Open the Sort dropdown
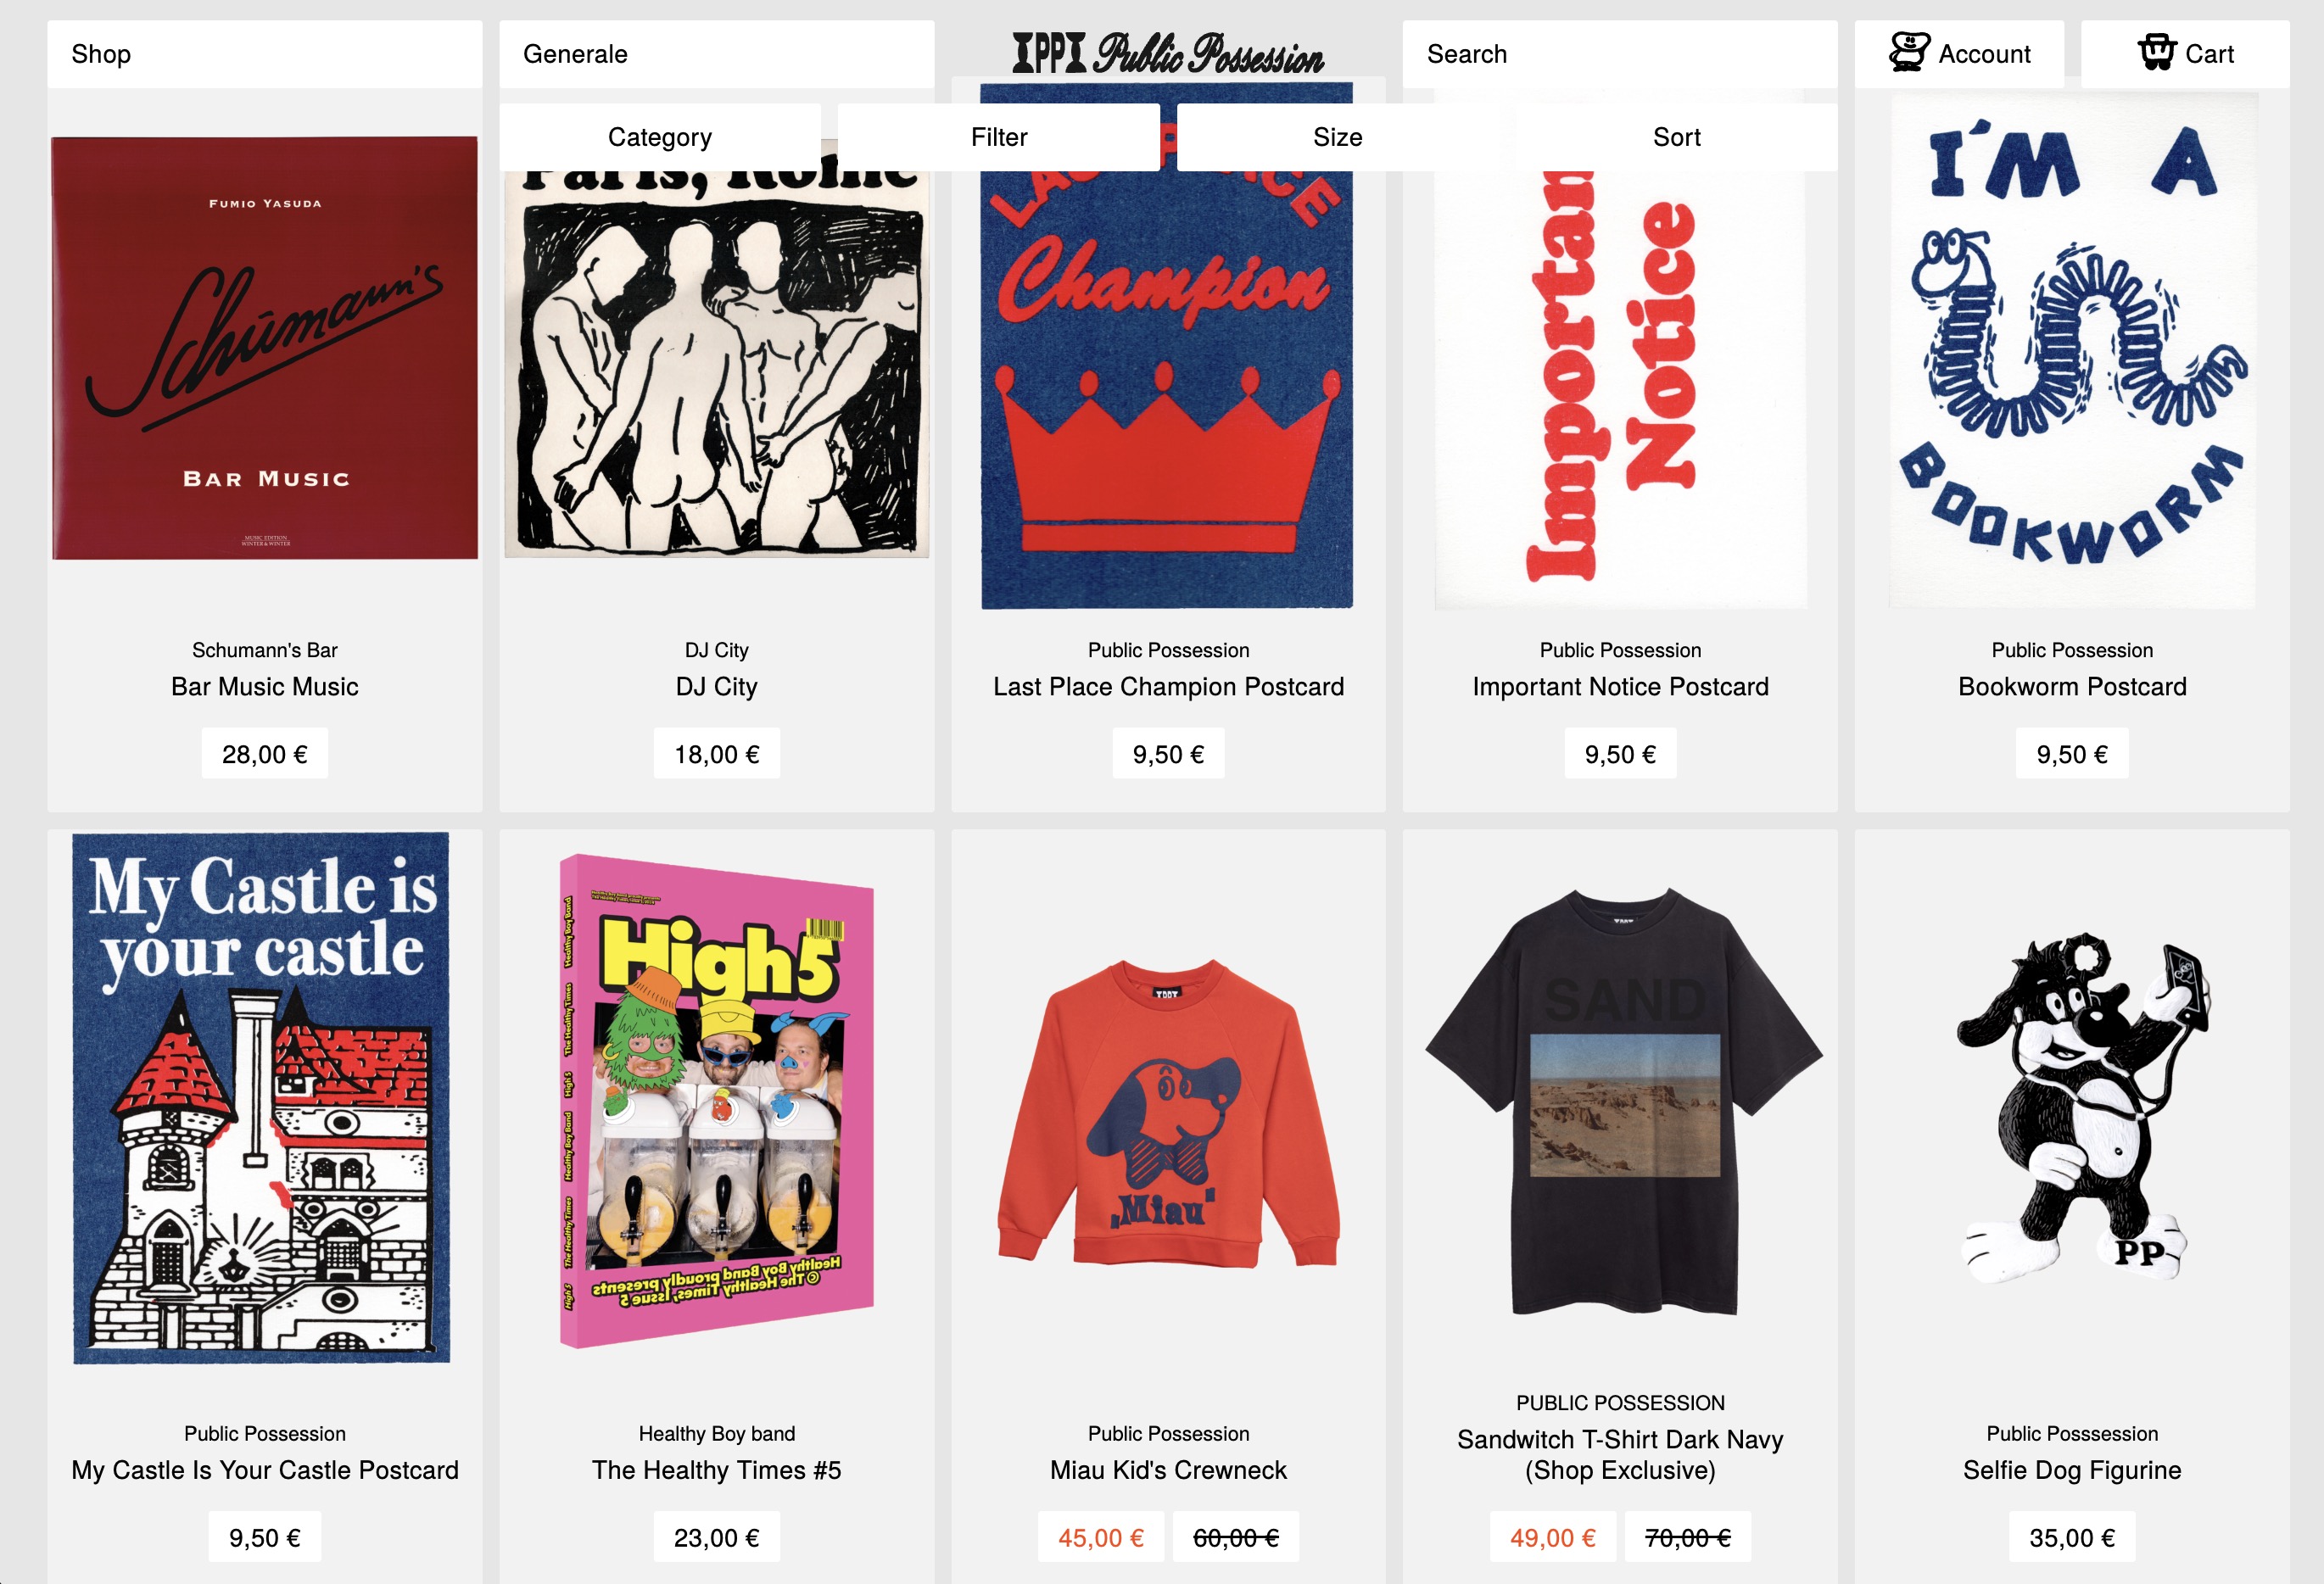 (1677, 137)
